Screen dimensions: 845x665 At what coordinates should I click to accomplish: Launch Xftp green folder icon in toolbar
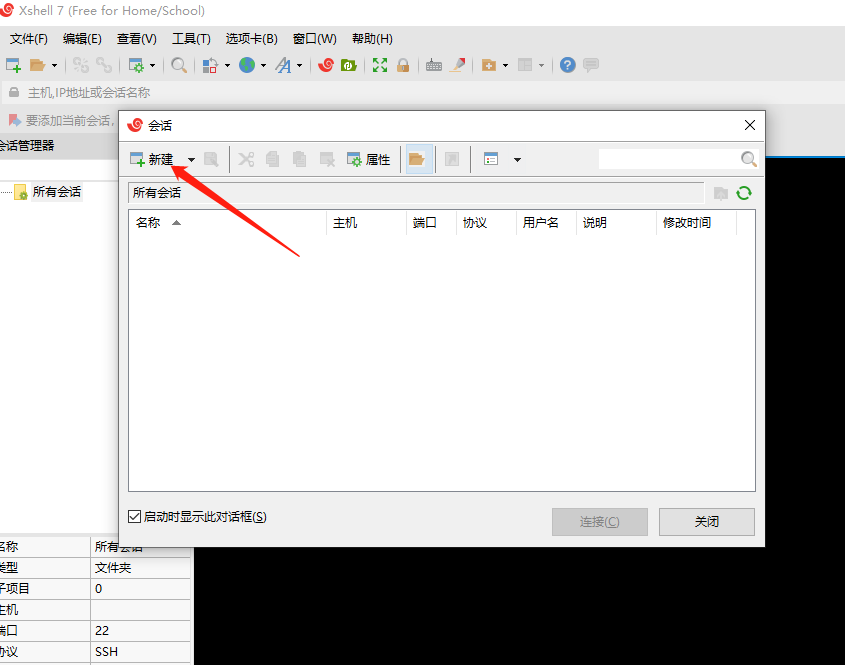(x=349, y=65)
